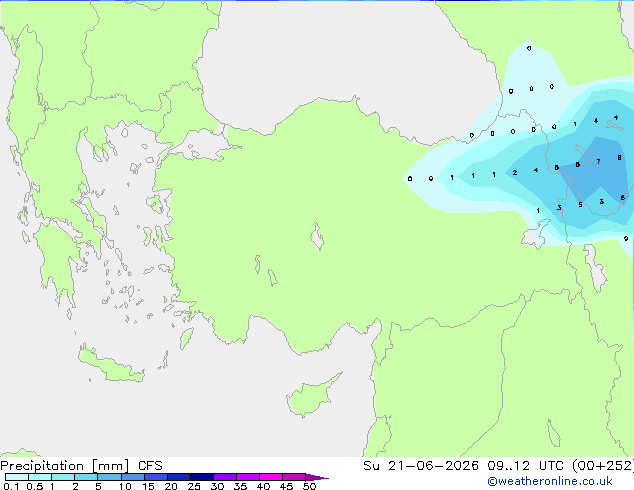634x490 pixels.
Task: Pick the dark blue swatch between 20 and 25
Action: 179,477
